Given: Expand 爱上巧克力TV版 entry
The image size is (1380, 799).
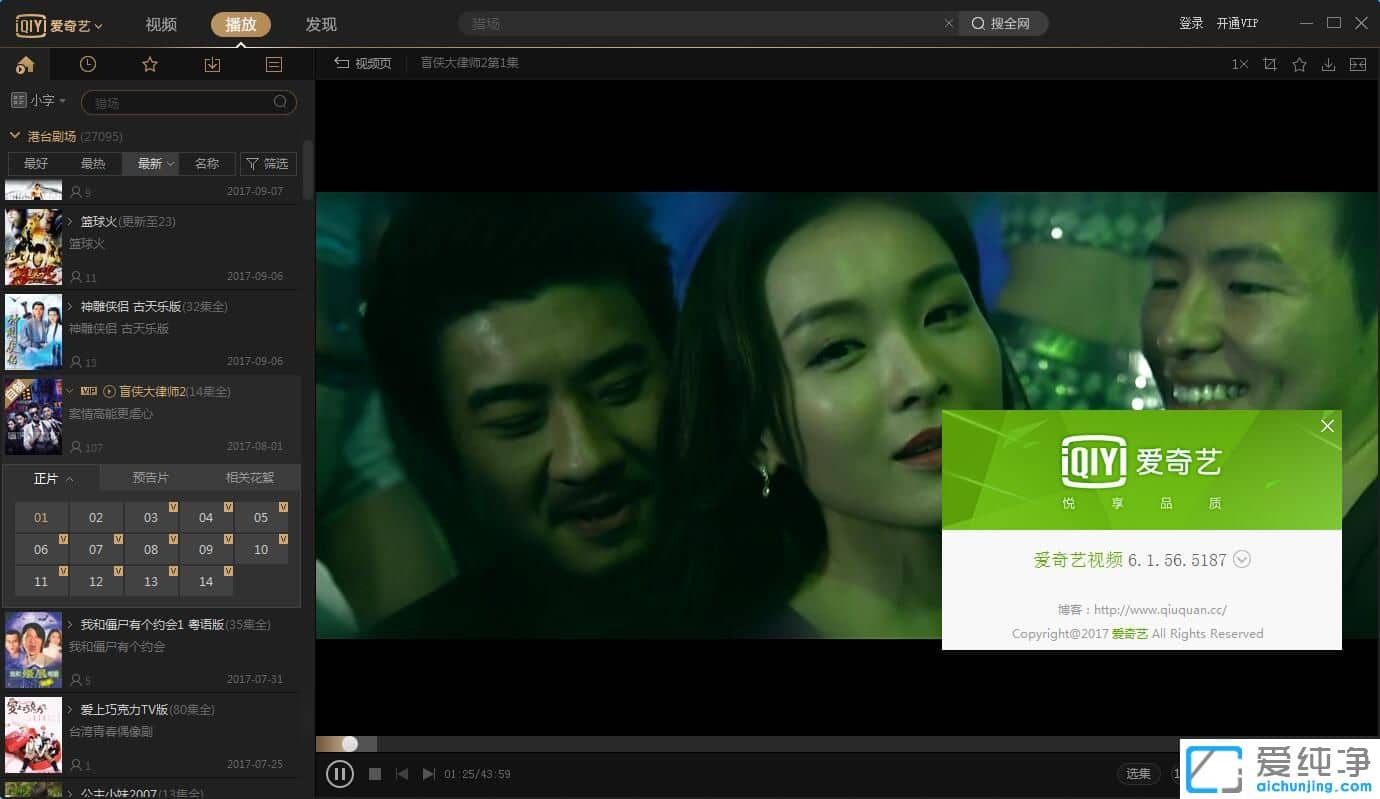Looking at the screenshot, I should (x=71, y=709).
